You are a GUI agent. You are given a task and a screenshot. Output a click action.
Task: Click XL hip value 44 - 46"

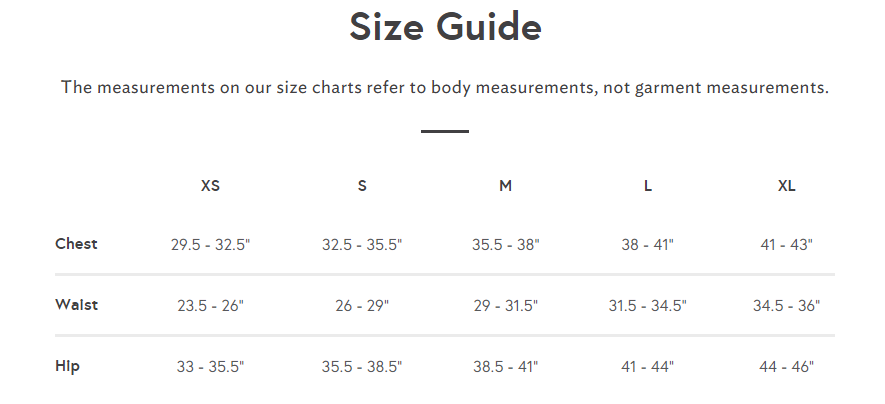(x=786, y=367)
